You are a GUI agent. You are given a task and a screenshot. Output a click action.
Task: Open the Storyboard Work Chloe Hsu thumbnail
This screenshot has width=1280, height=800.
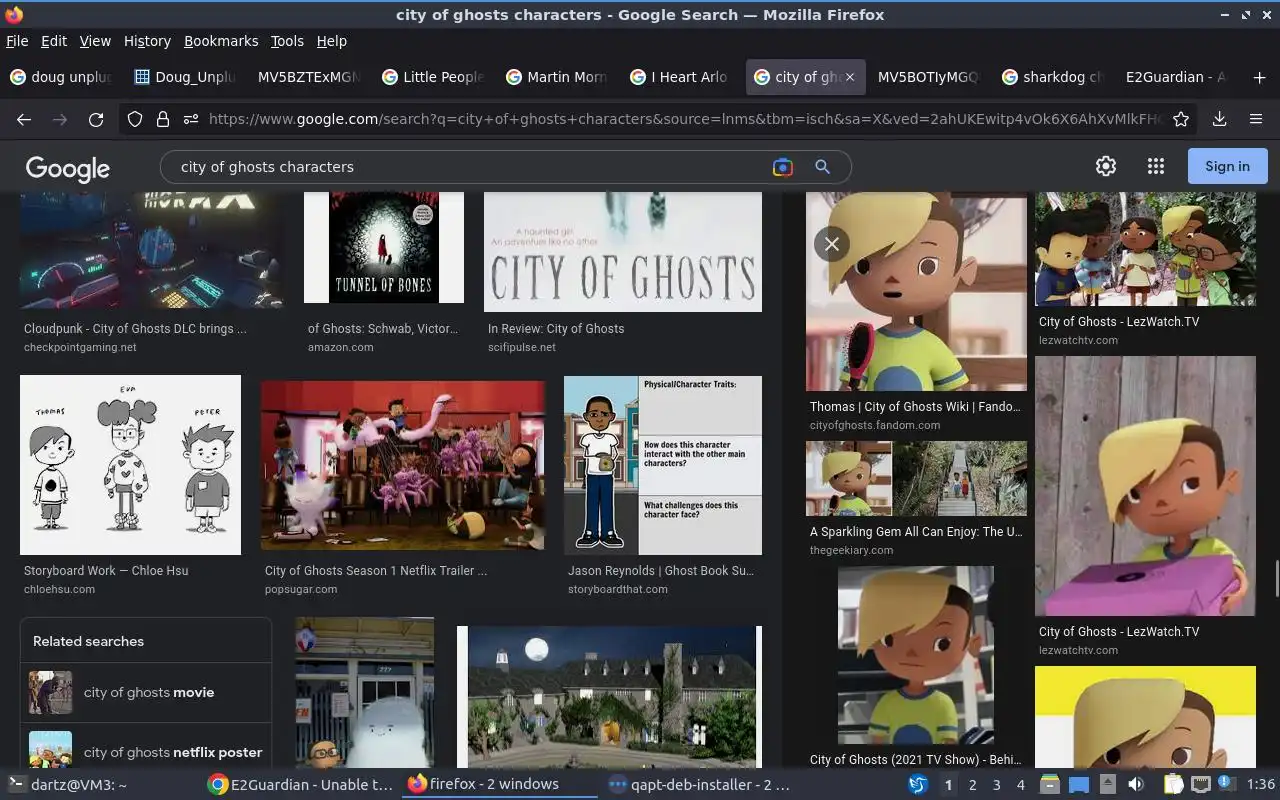[130, 465]
